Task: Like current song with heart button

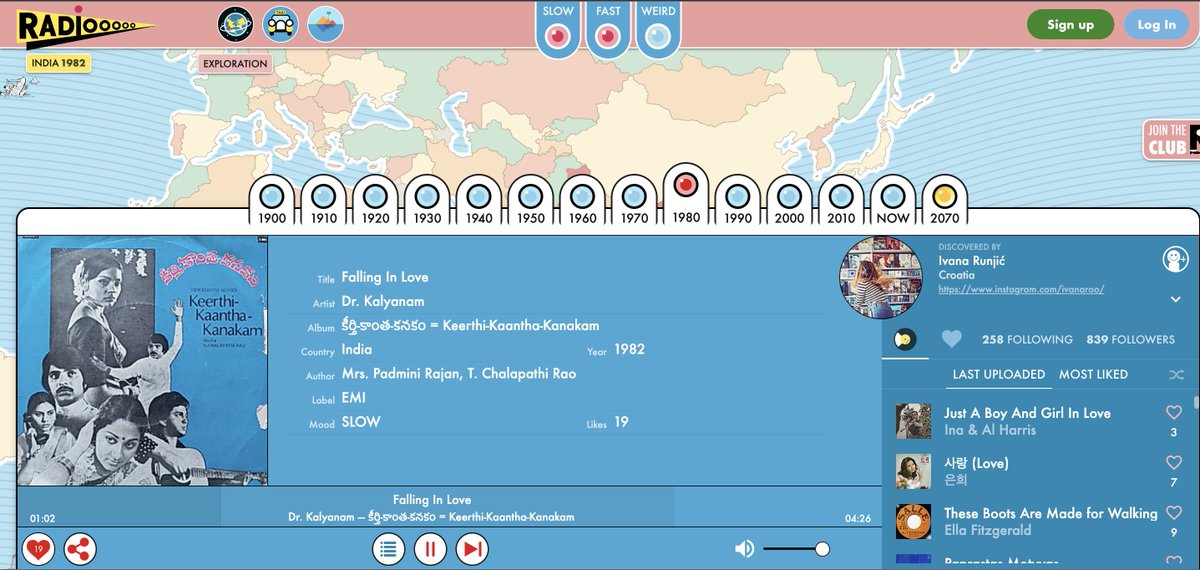Action: click(38, 549)
